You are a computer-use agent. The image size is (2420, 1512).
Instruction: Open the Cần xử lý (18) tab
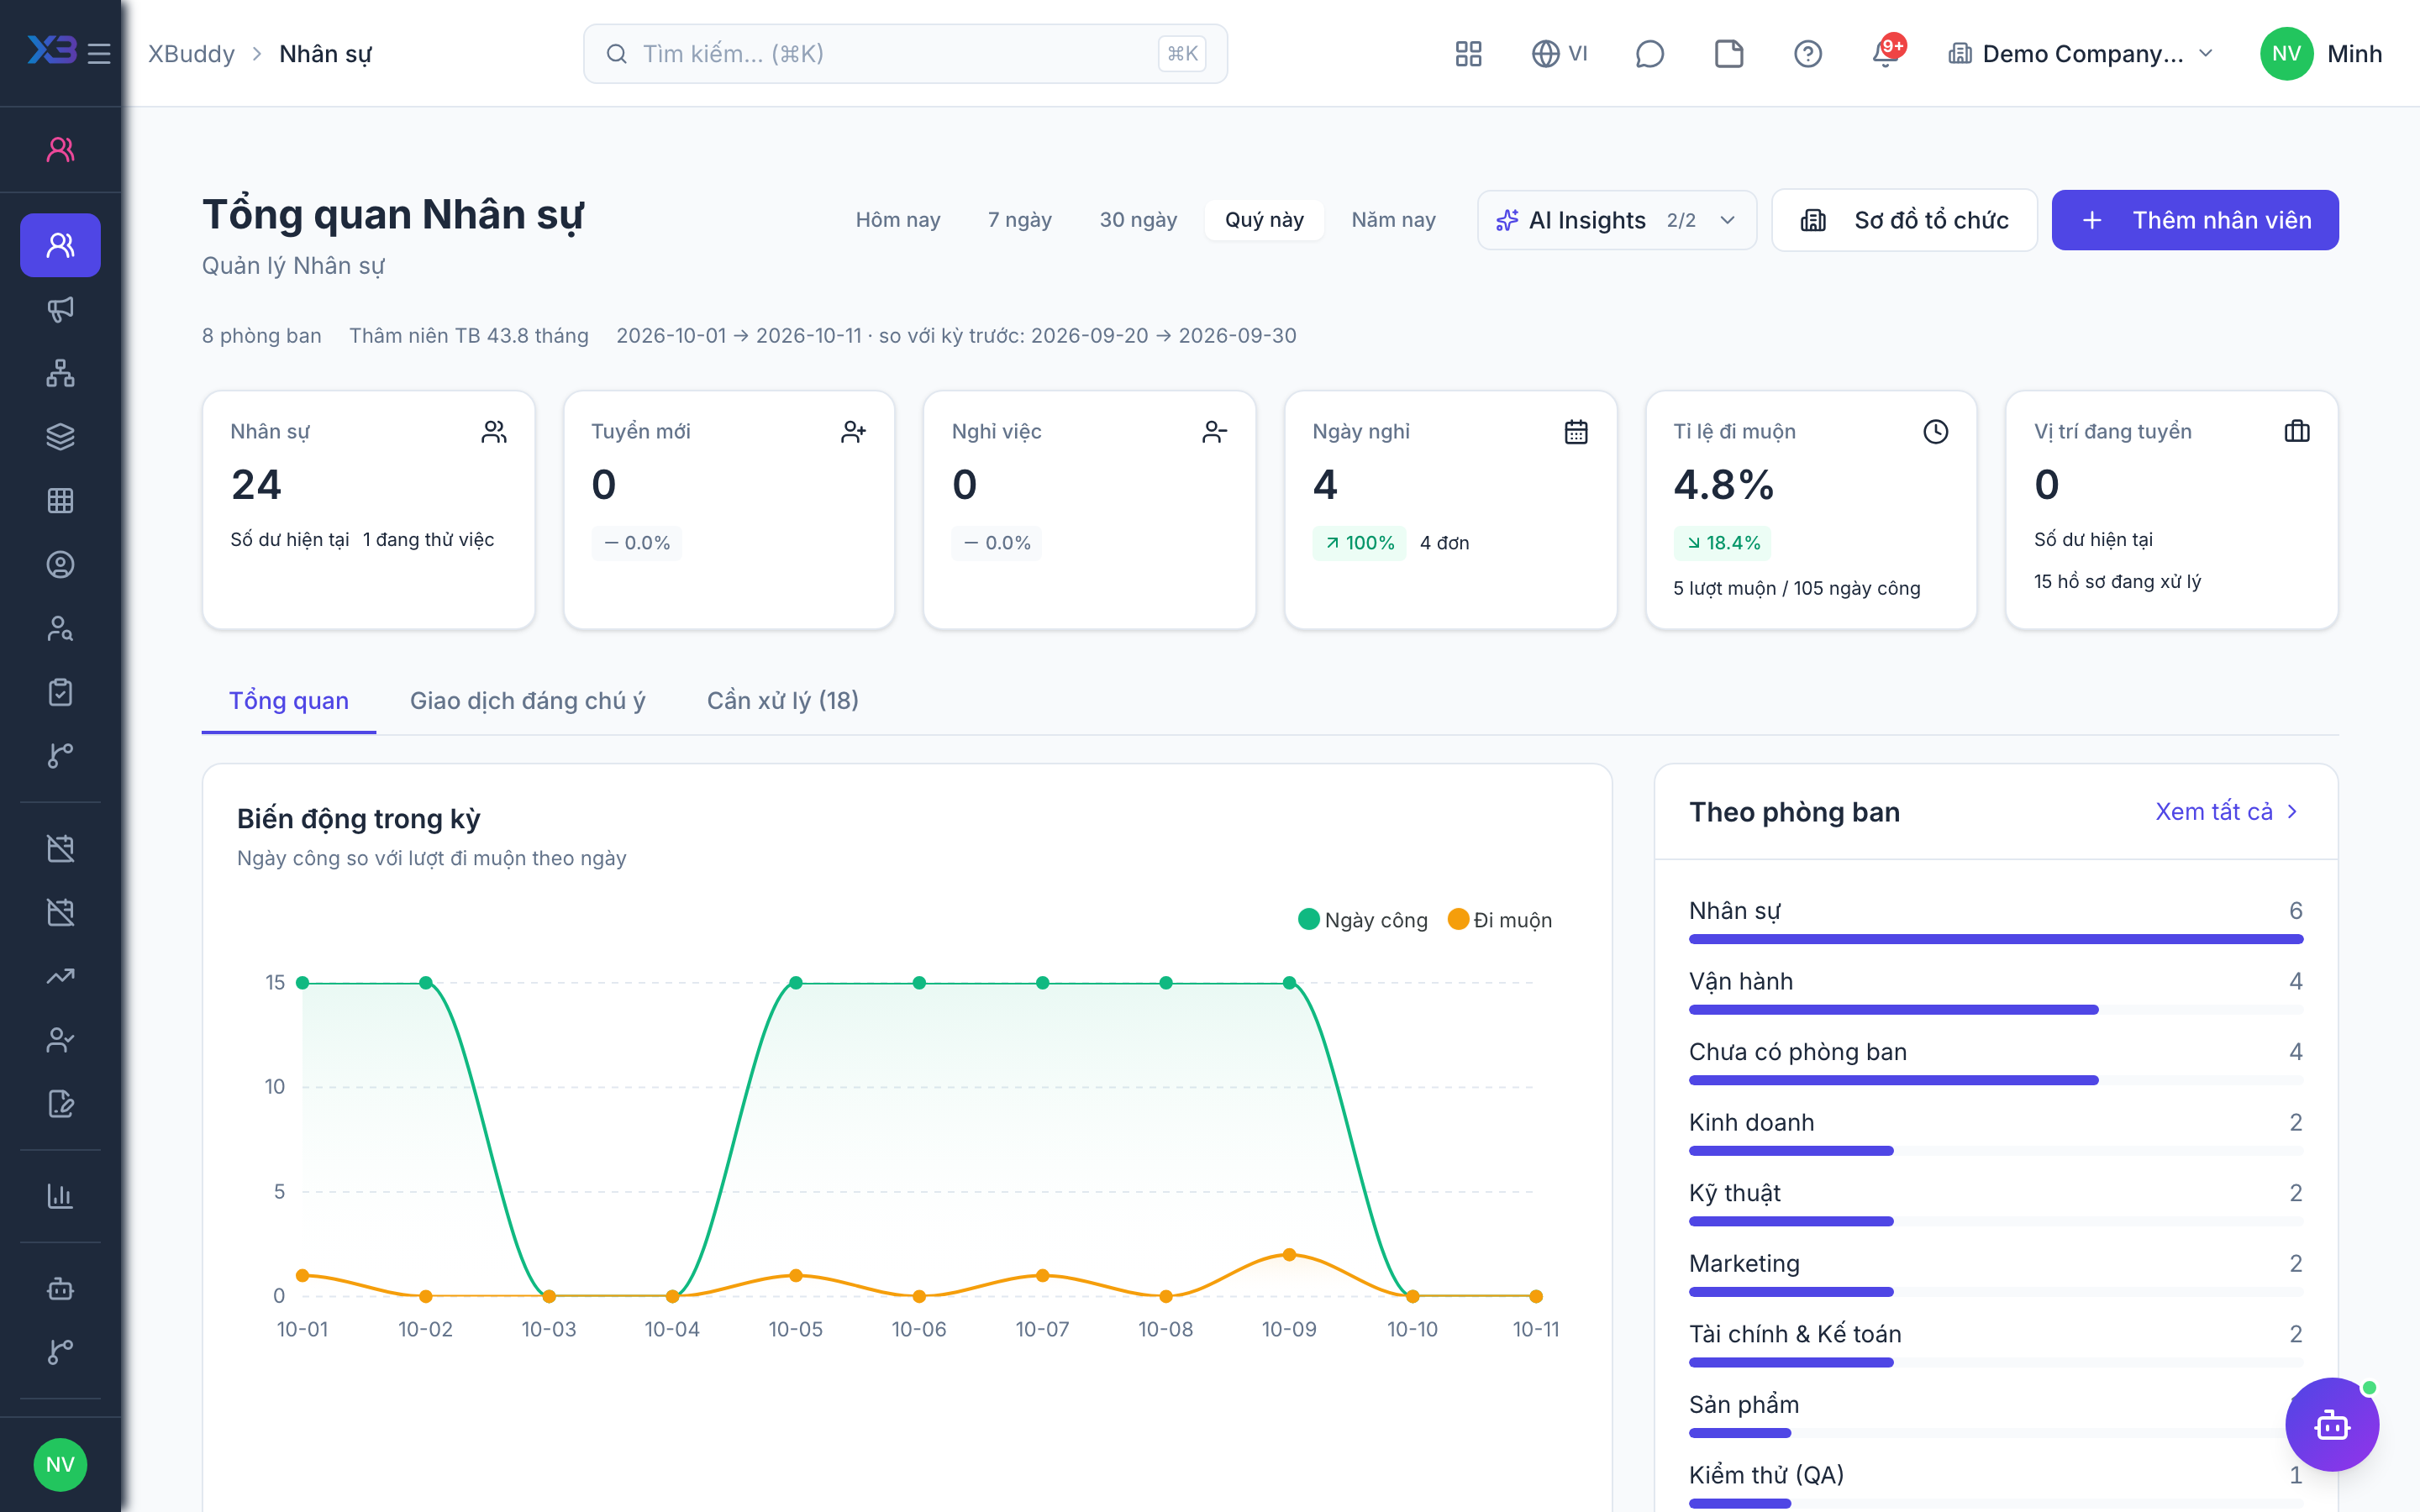tap(783, 701)
